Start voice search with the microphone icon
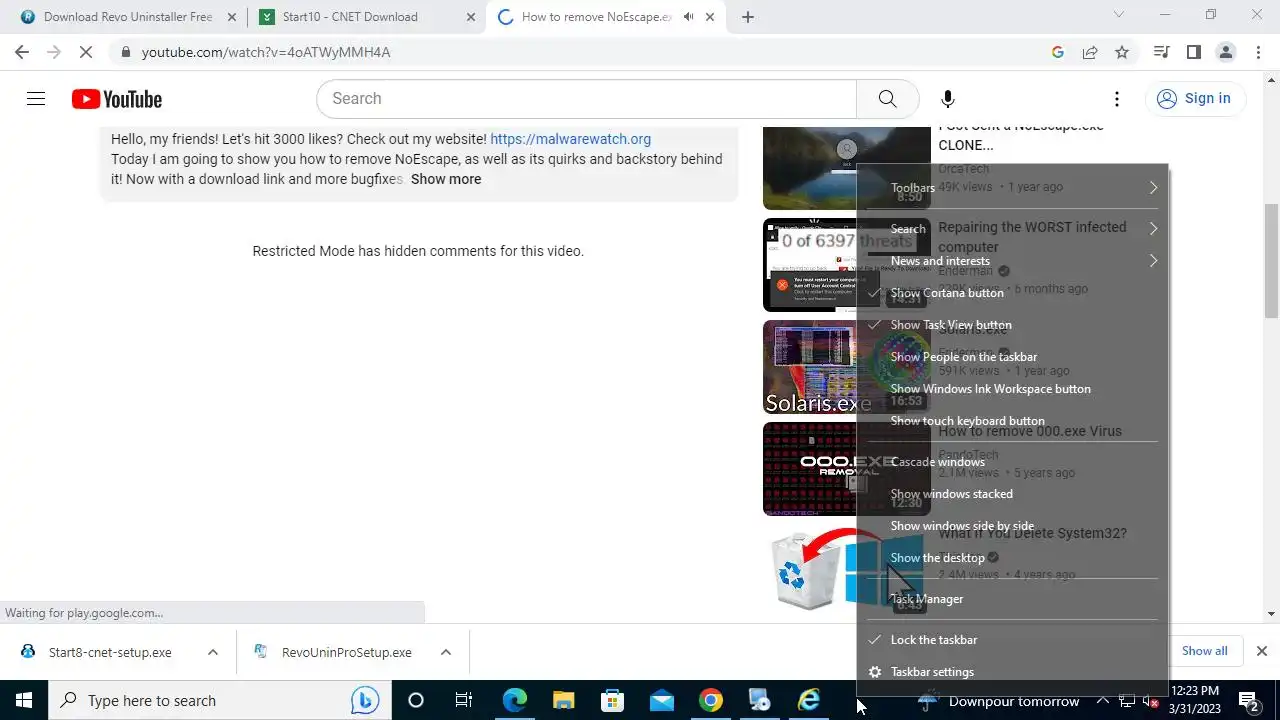The height and width of the screenshot is (720, 1280). [948, 98]
